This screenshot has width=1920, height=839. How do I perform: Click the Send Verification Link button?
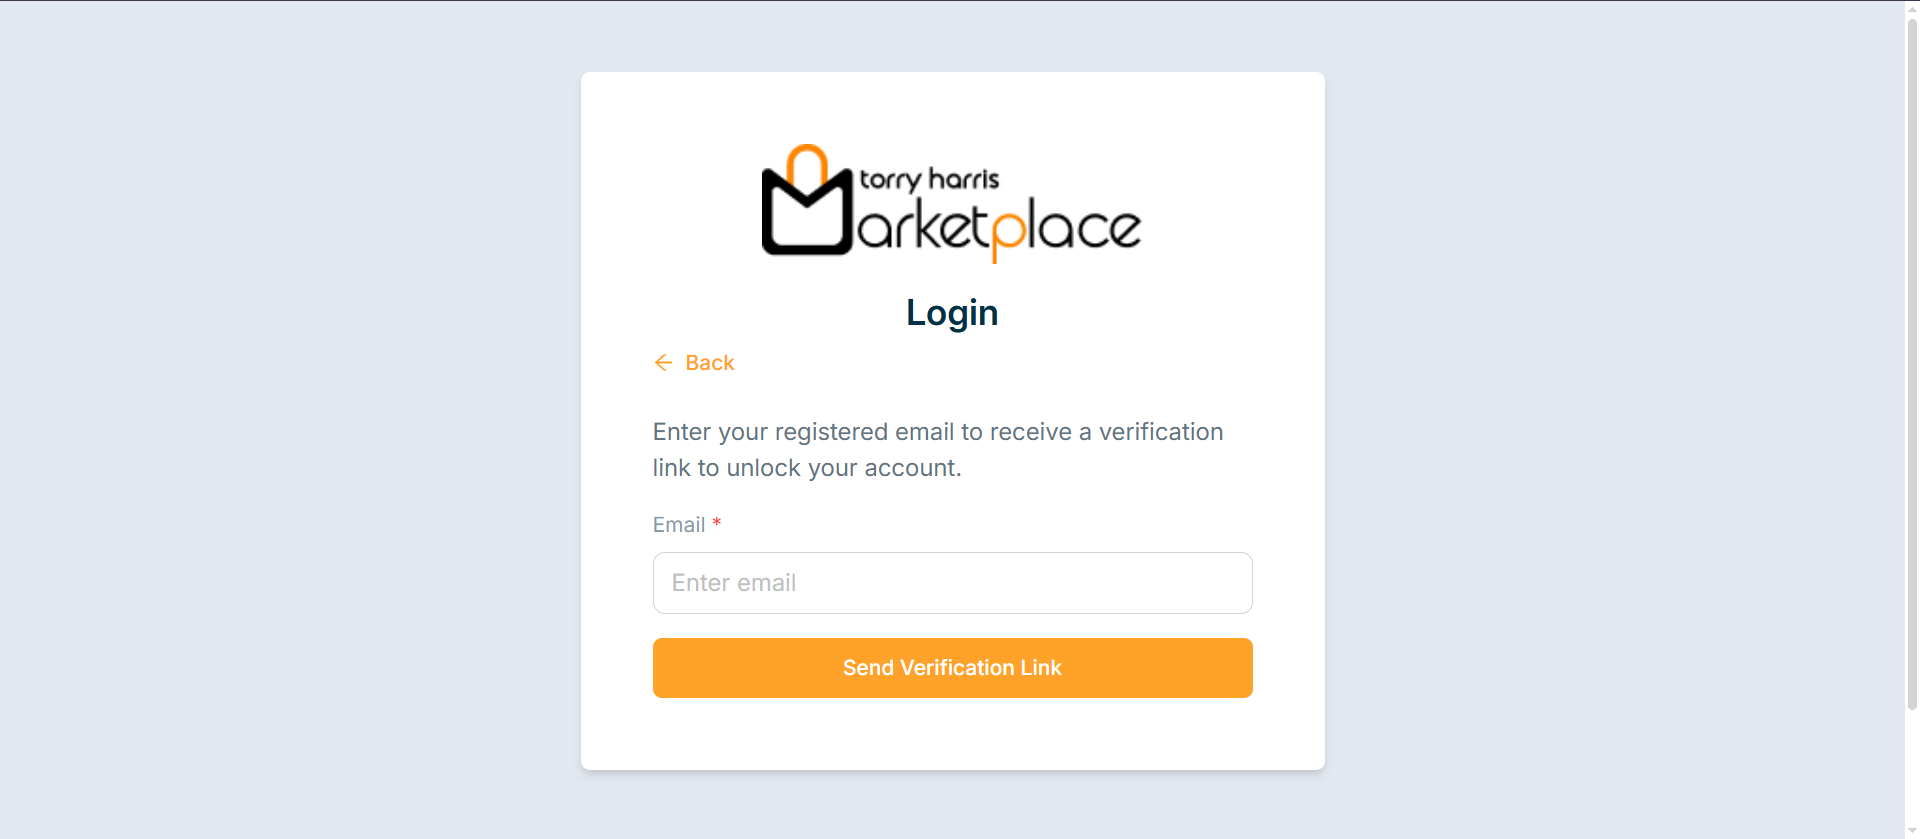pyautogui.click(x=952, y=668)
